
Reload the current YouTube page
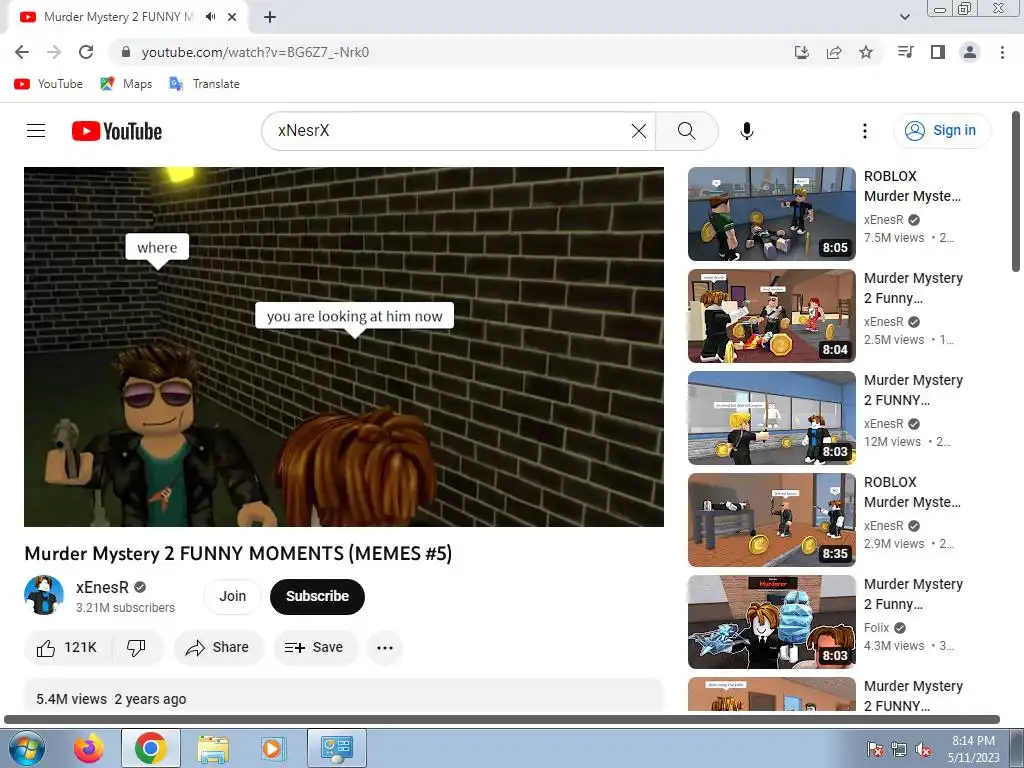pyautogui.click(x=86, y=52)
